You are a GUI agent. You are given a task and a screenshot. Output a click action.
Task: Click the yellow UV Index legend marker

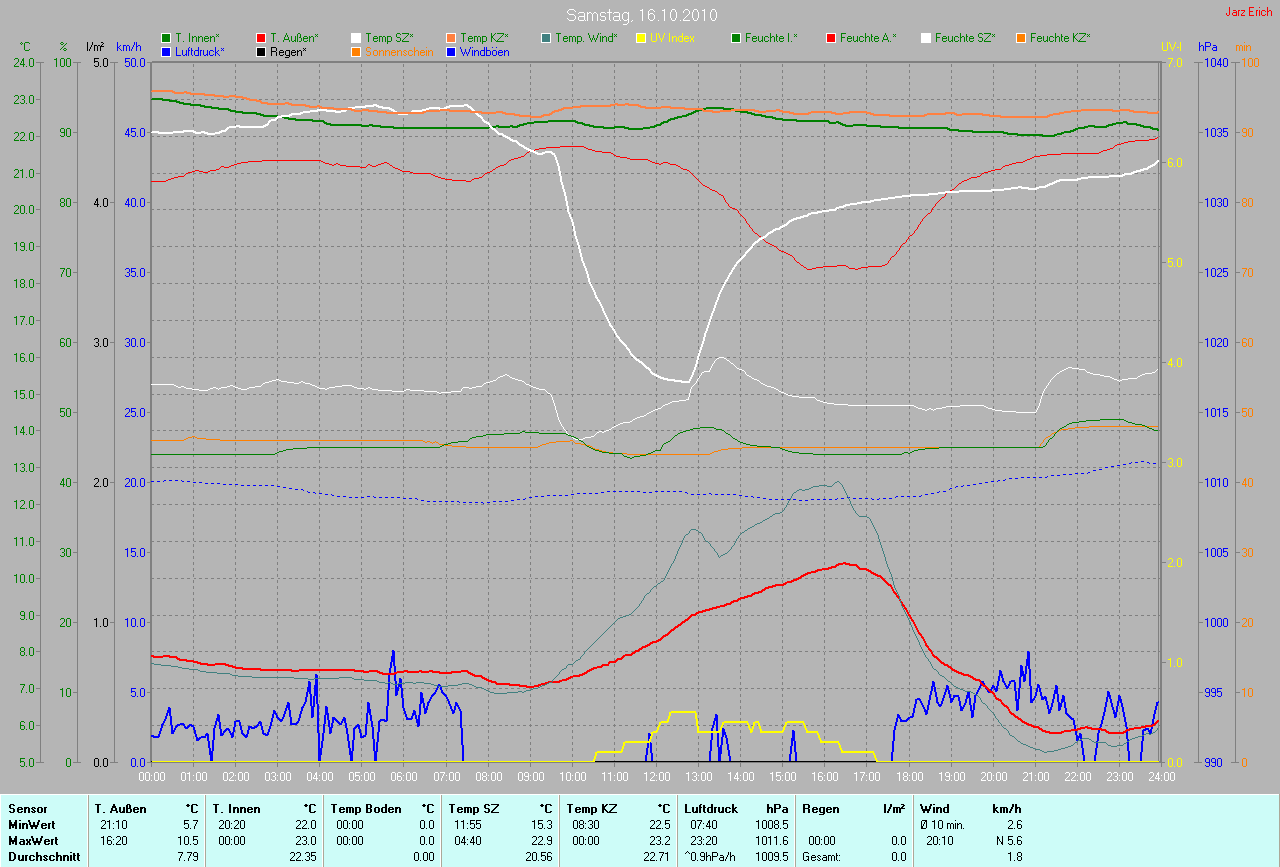click(641, 38)
